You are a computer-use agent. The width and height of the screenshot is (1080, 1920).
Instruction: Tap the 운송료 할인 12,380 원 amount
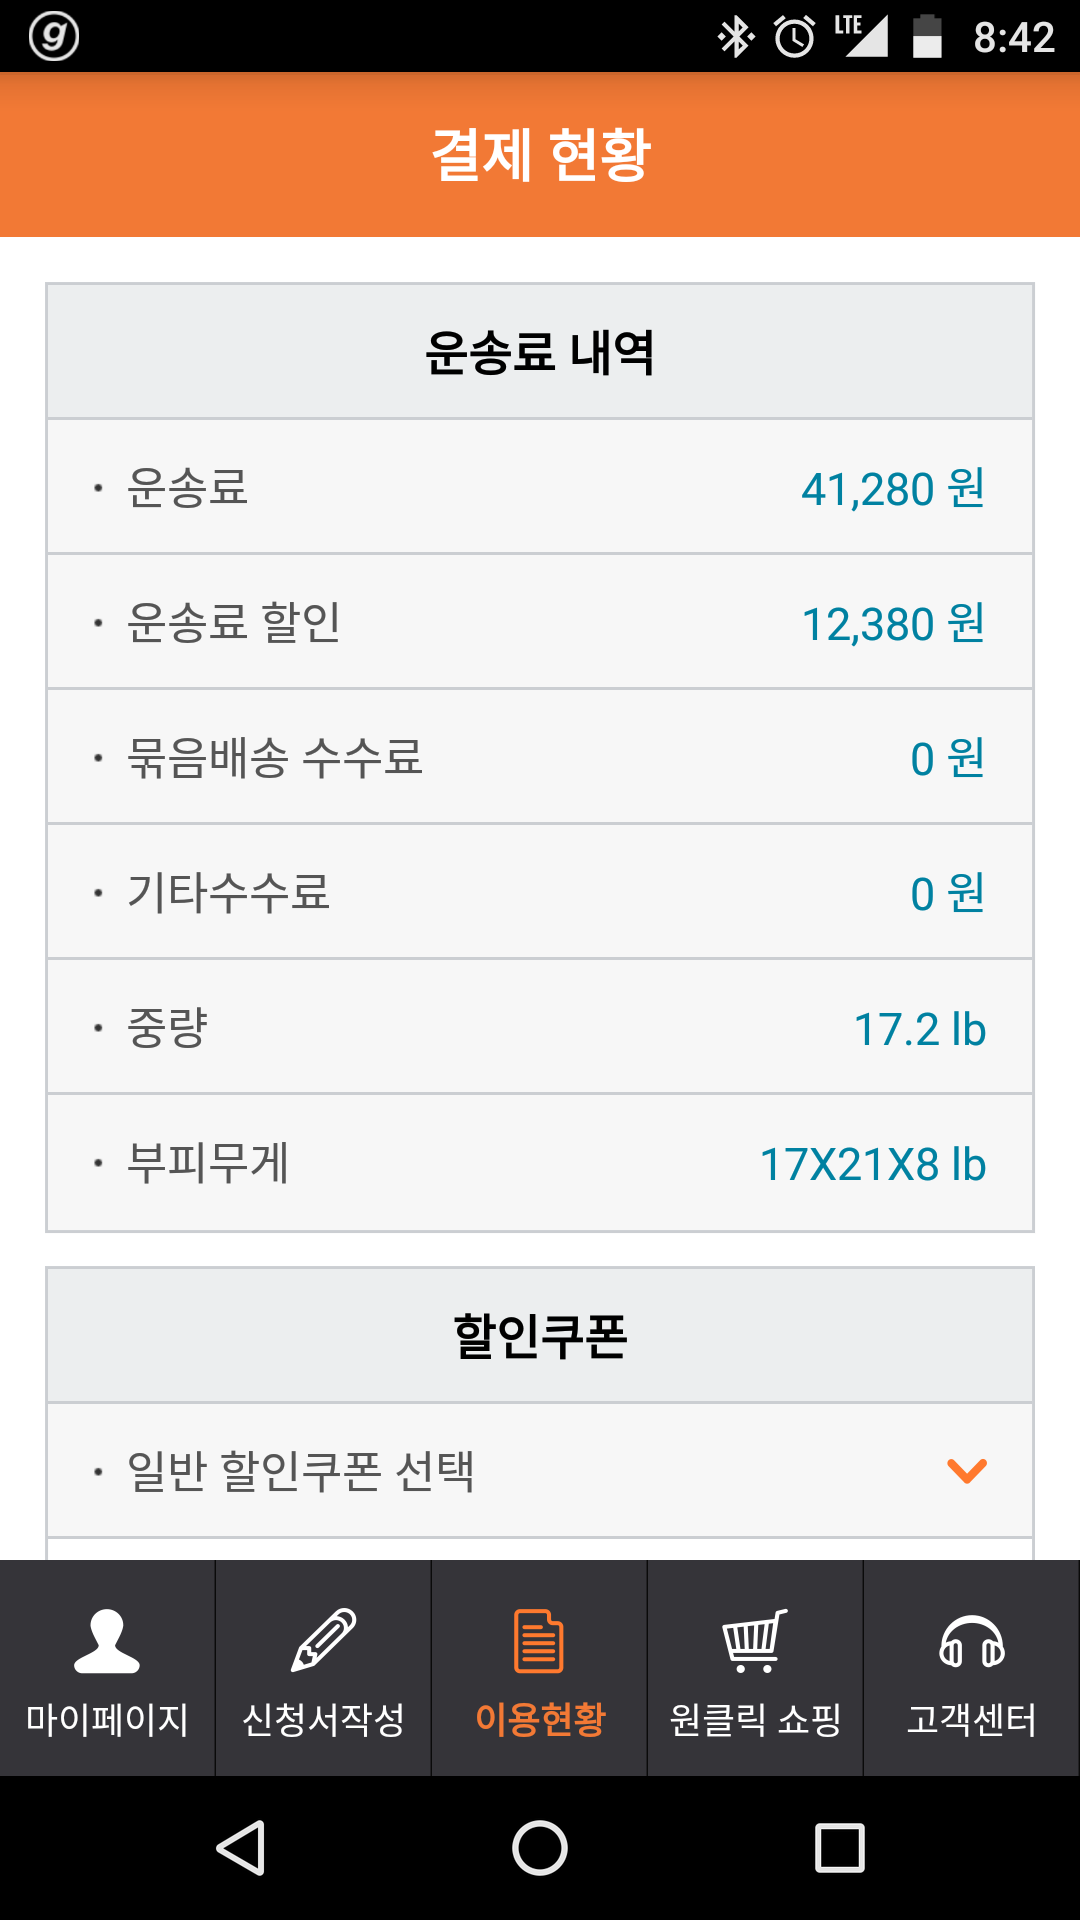[893, 623]
